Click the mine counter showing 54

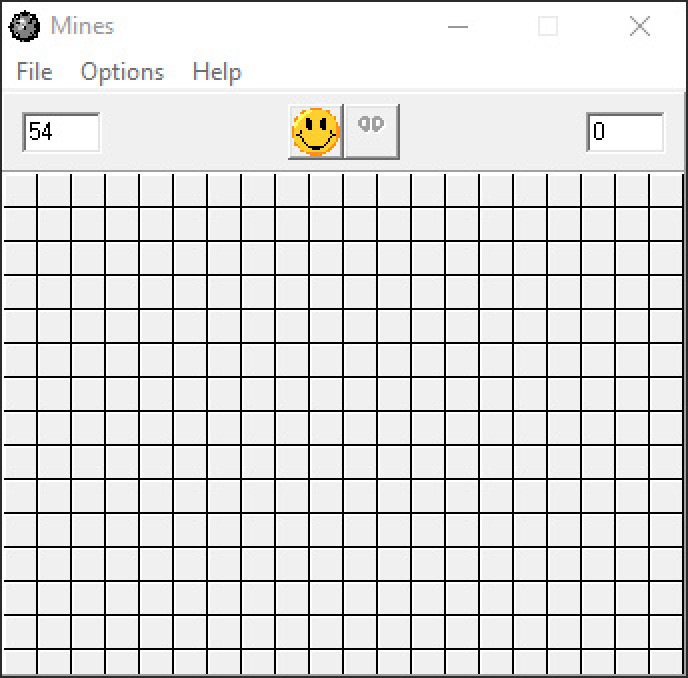coord(61,132)
